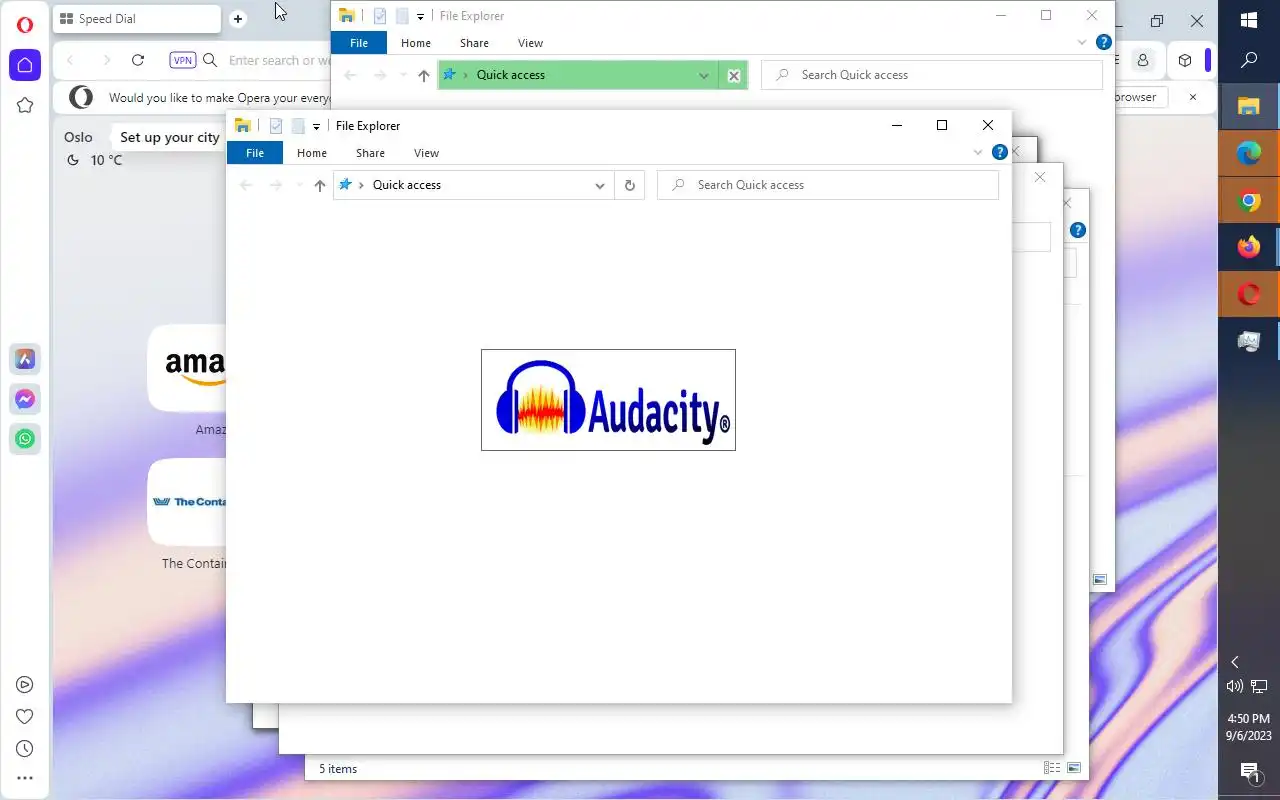Open the View tab in front File Explorer
The width and height of the screenshot is (1280, 800).
tap(427, 153)
